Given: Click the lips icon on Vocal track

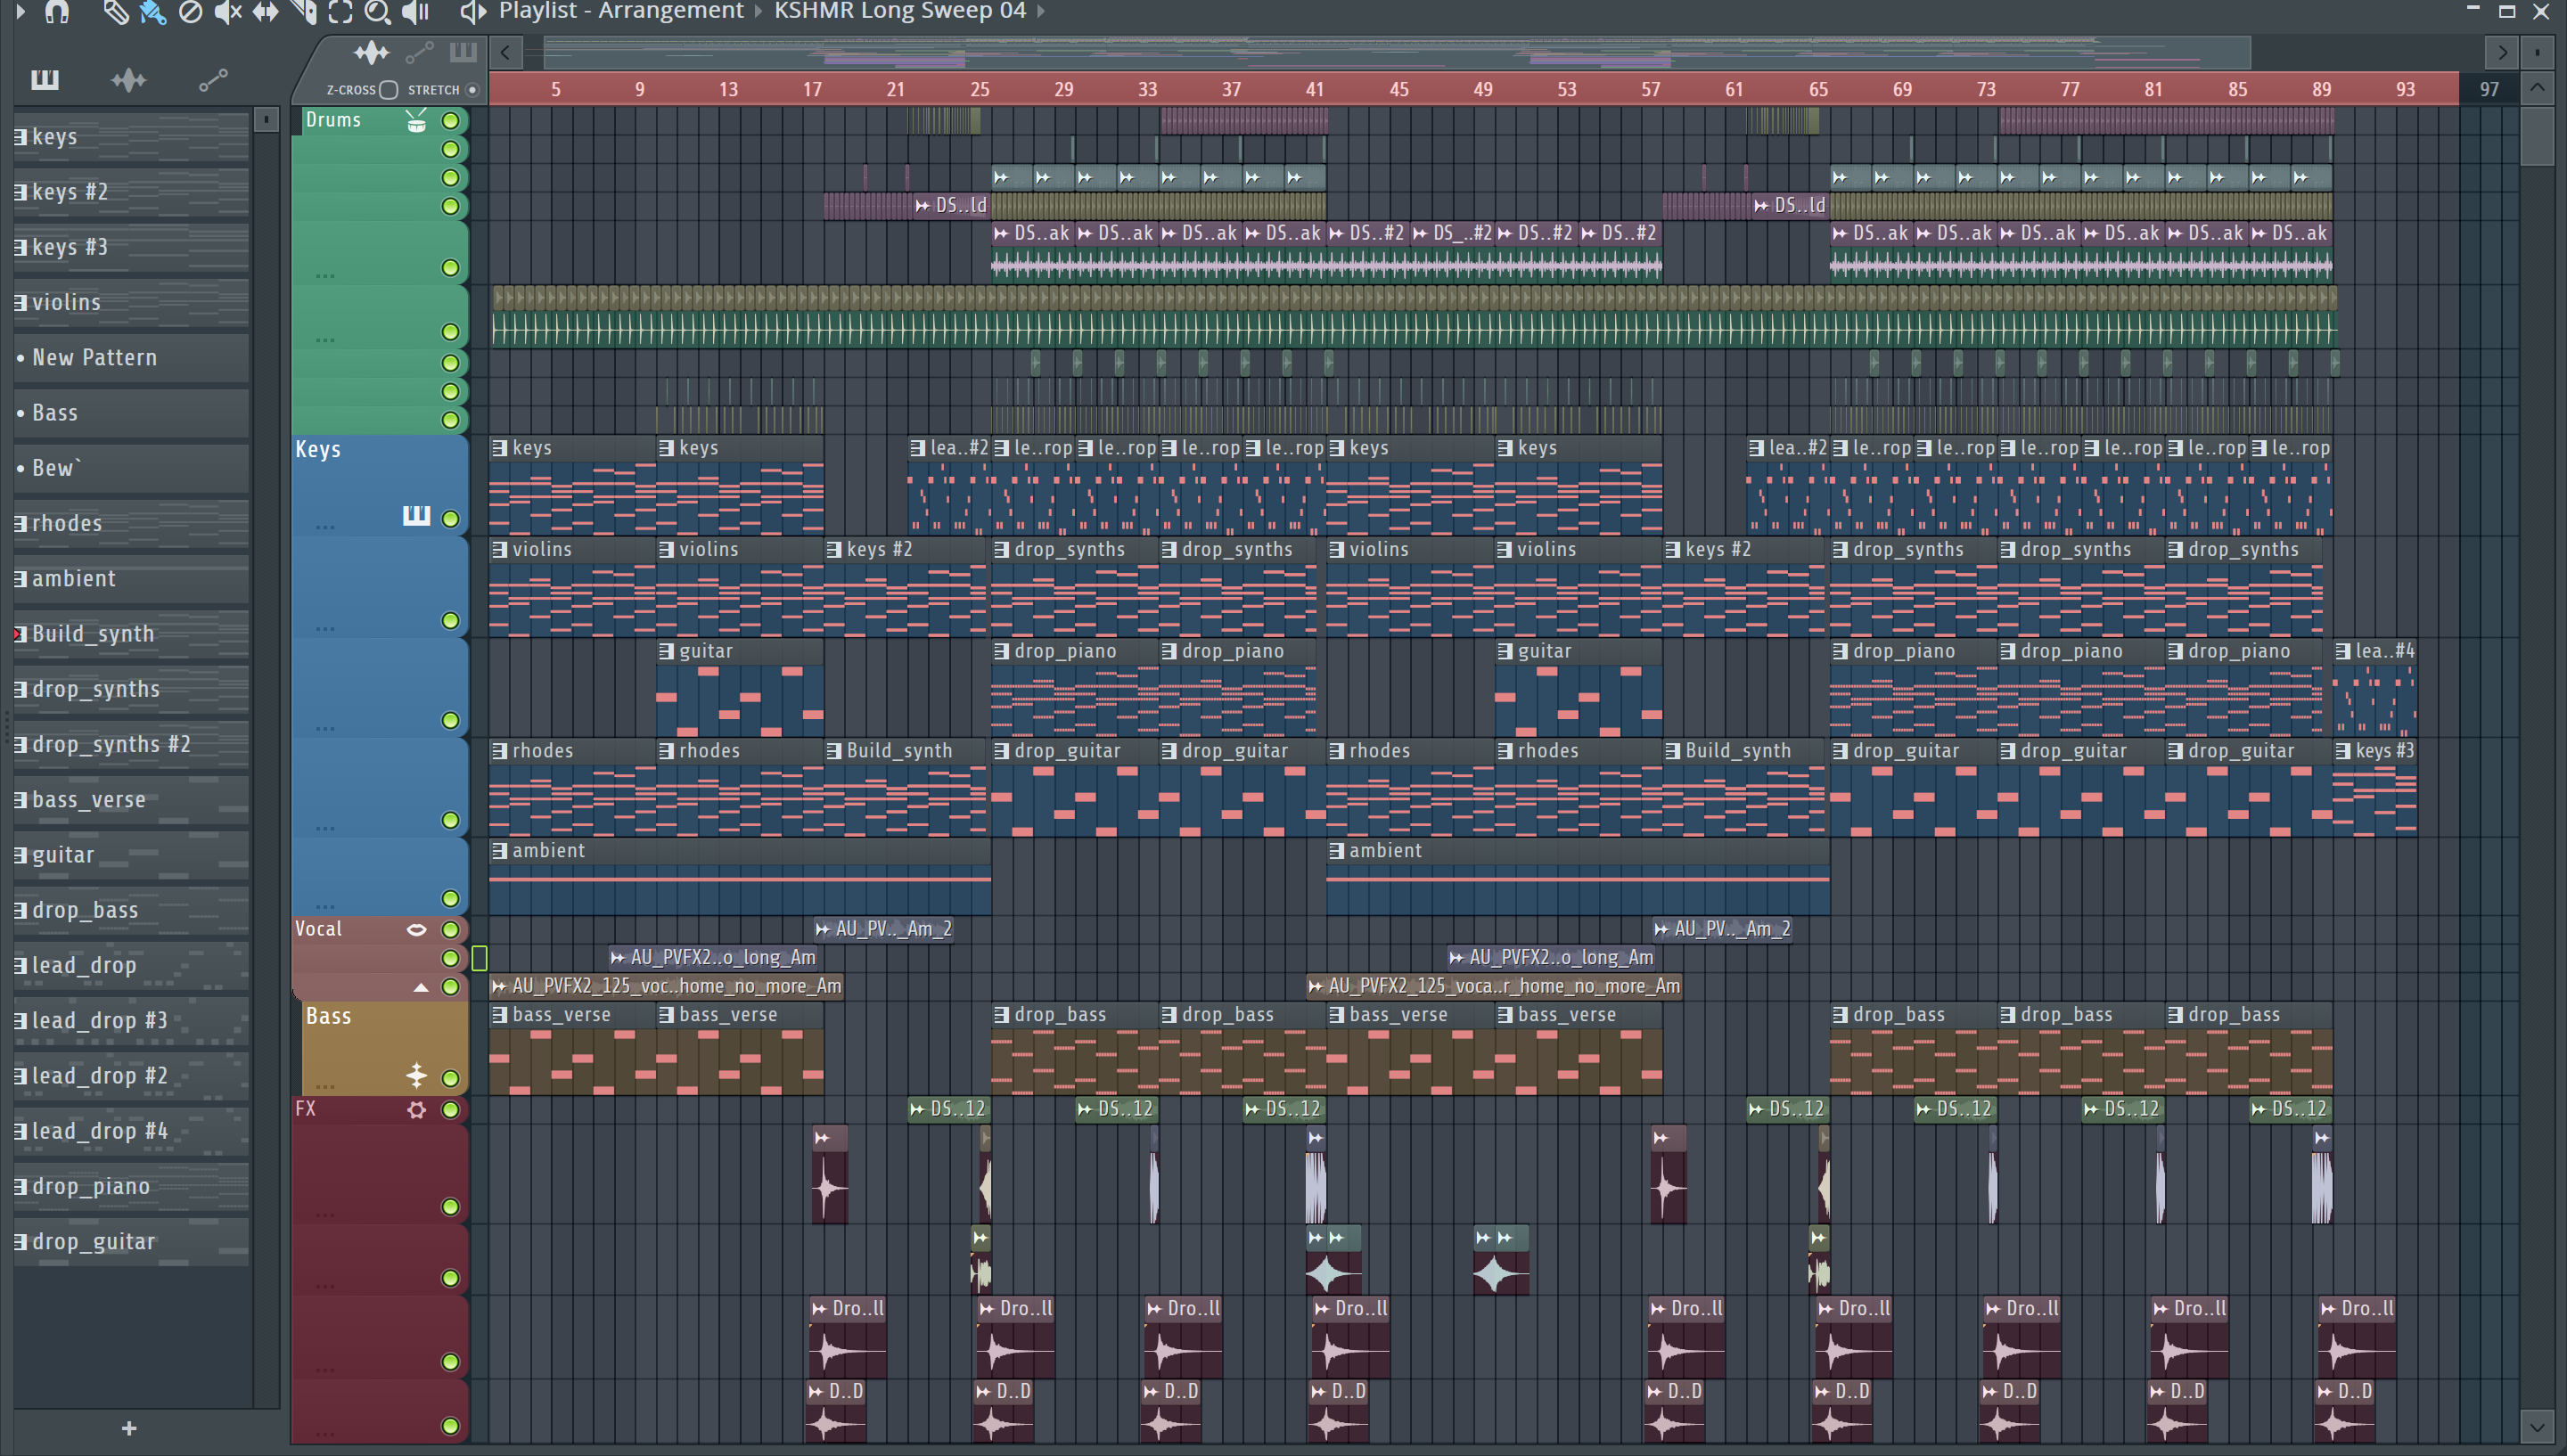Looking at the screenshot, I should (x=416, y=929).
